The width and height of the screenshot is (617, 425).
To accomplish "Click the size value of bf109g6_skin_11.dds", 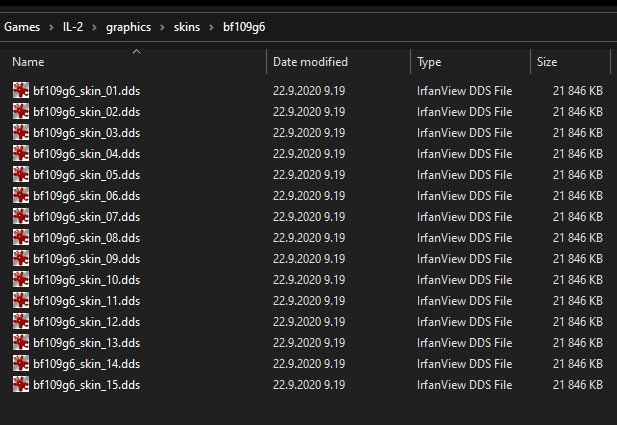I will 578,301.
